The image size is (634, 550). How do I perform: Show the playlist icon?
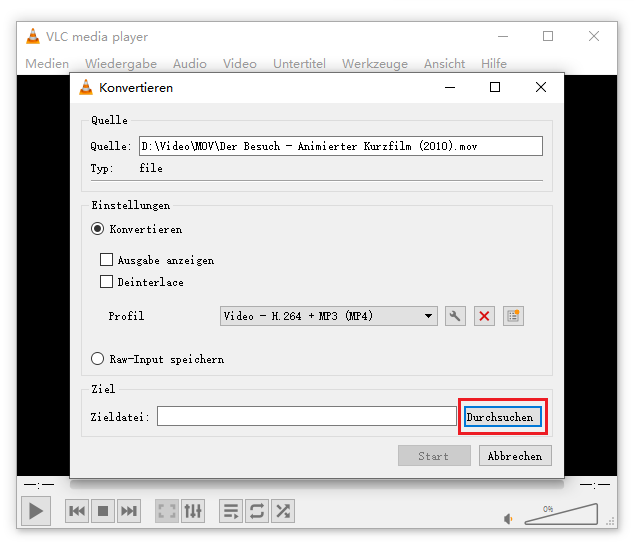coord(231,511)
